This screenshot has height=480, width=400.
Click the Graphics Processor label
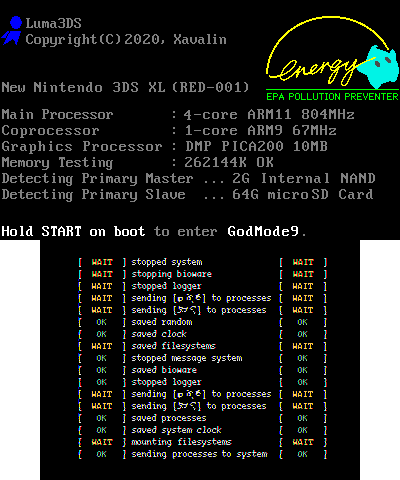pyautogui.click(x=82, y=146)
